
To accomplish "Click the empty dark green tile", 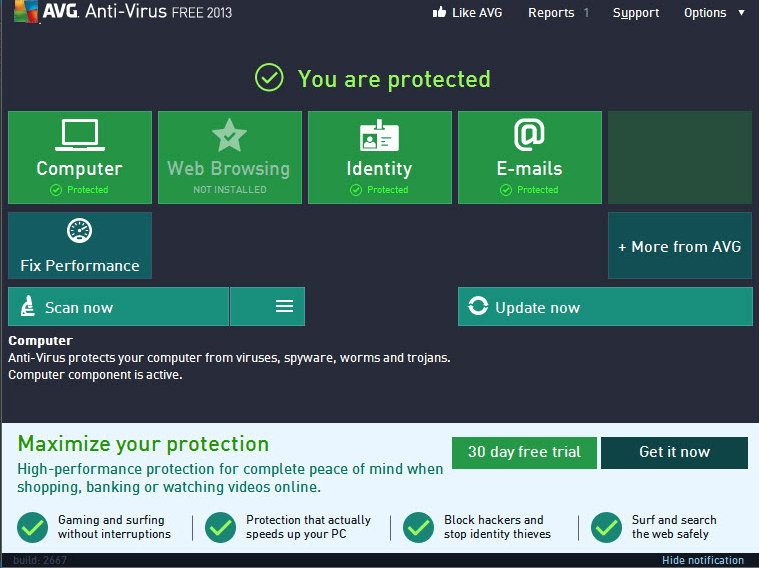I will pos(679,157).
